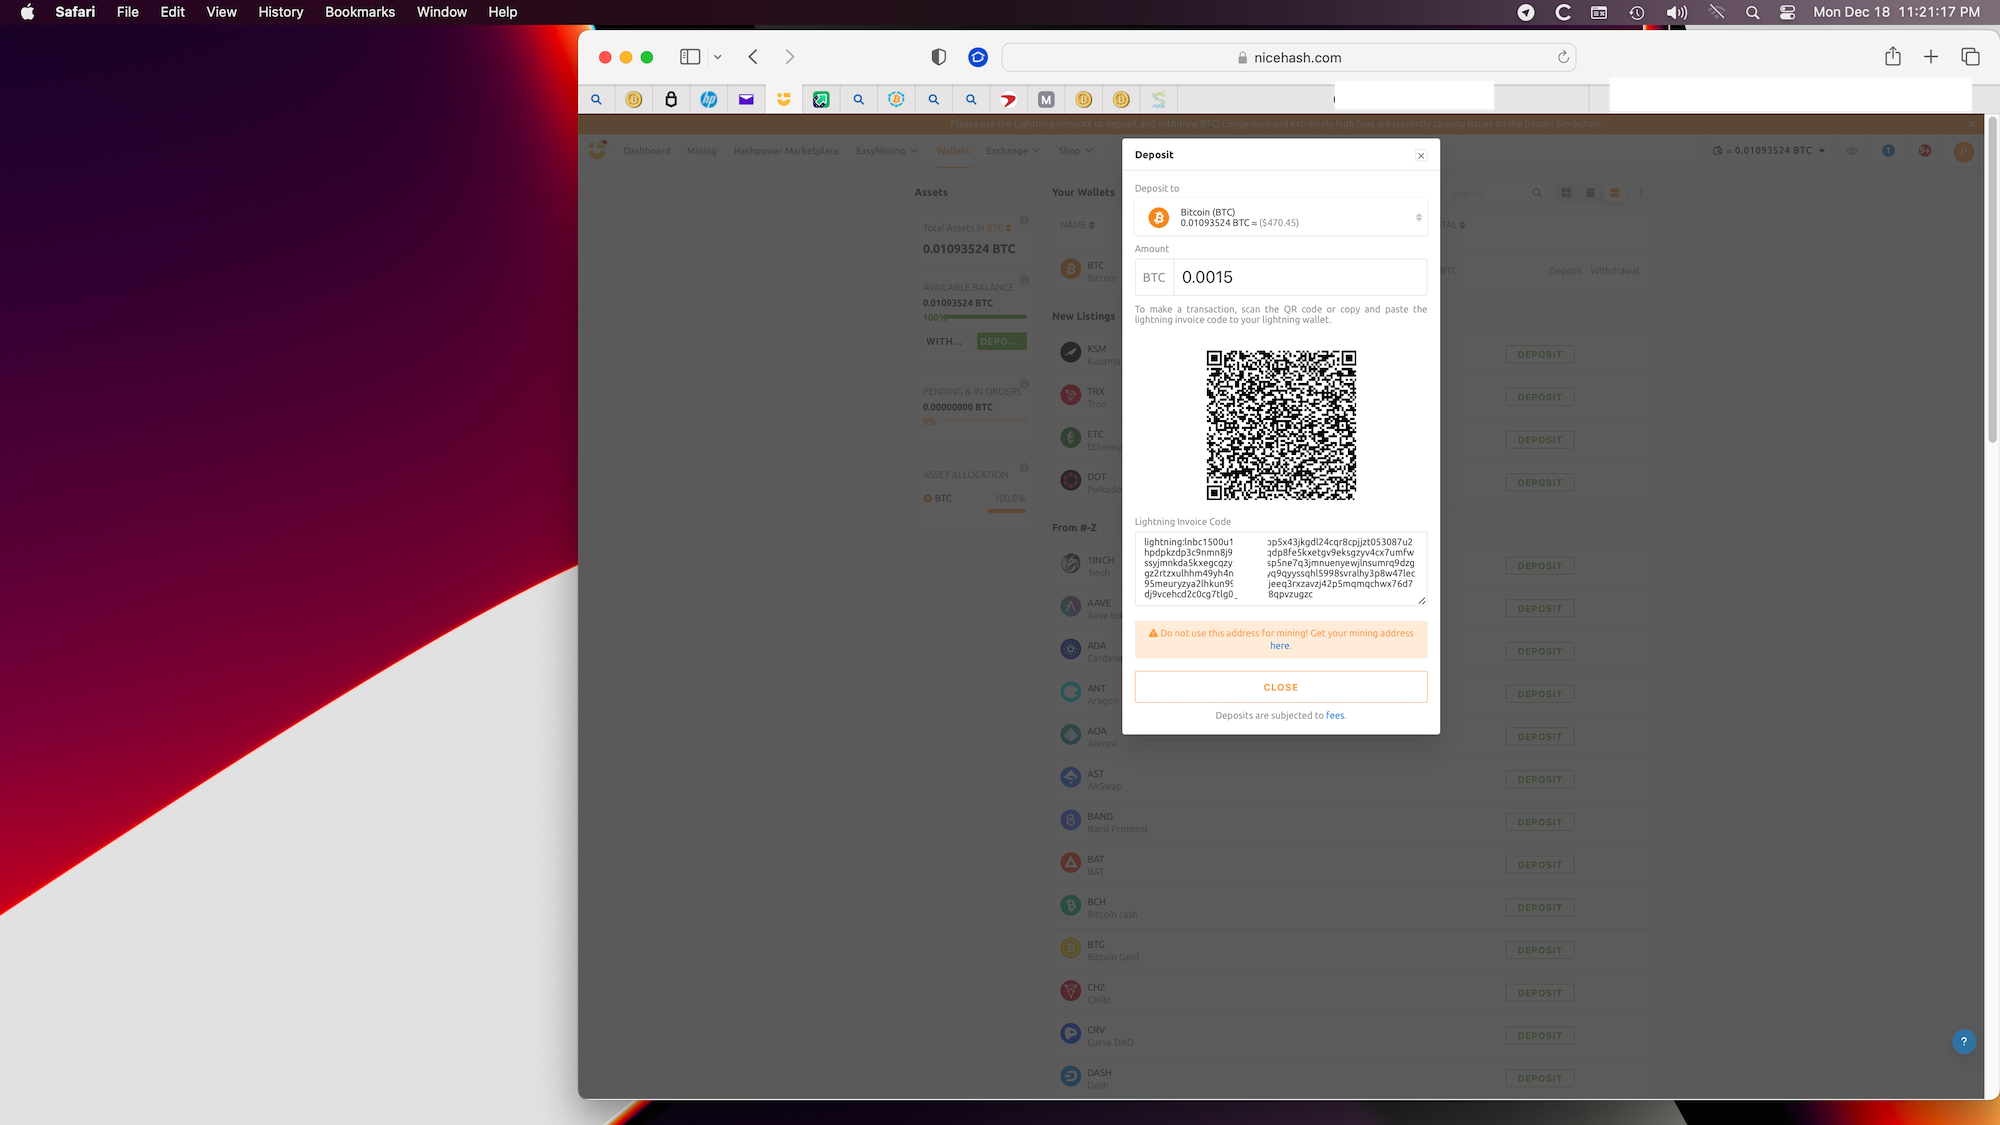This screenshot has width=2000, height=1125.
Task: Click DEPOSIT for the DASH row
Action: [x=1539, y=1079]
